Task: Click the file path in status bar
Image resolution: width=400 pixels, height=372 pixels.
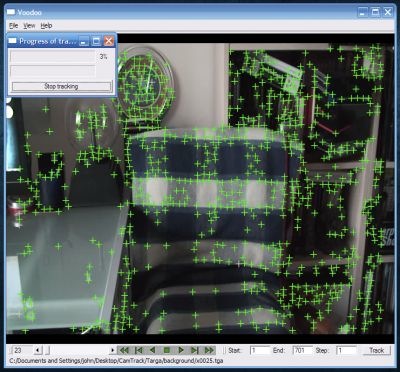Action: (x=116, y=361)
